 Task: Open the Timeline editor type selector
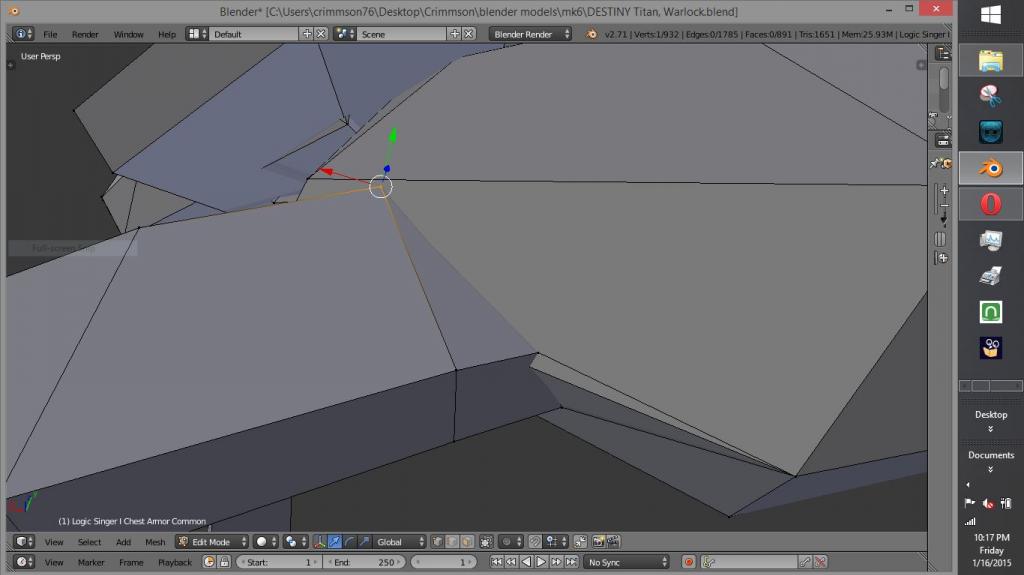[x=24, y=562]
